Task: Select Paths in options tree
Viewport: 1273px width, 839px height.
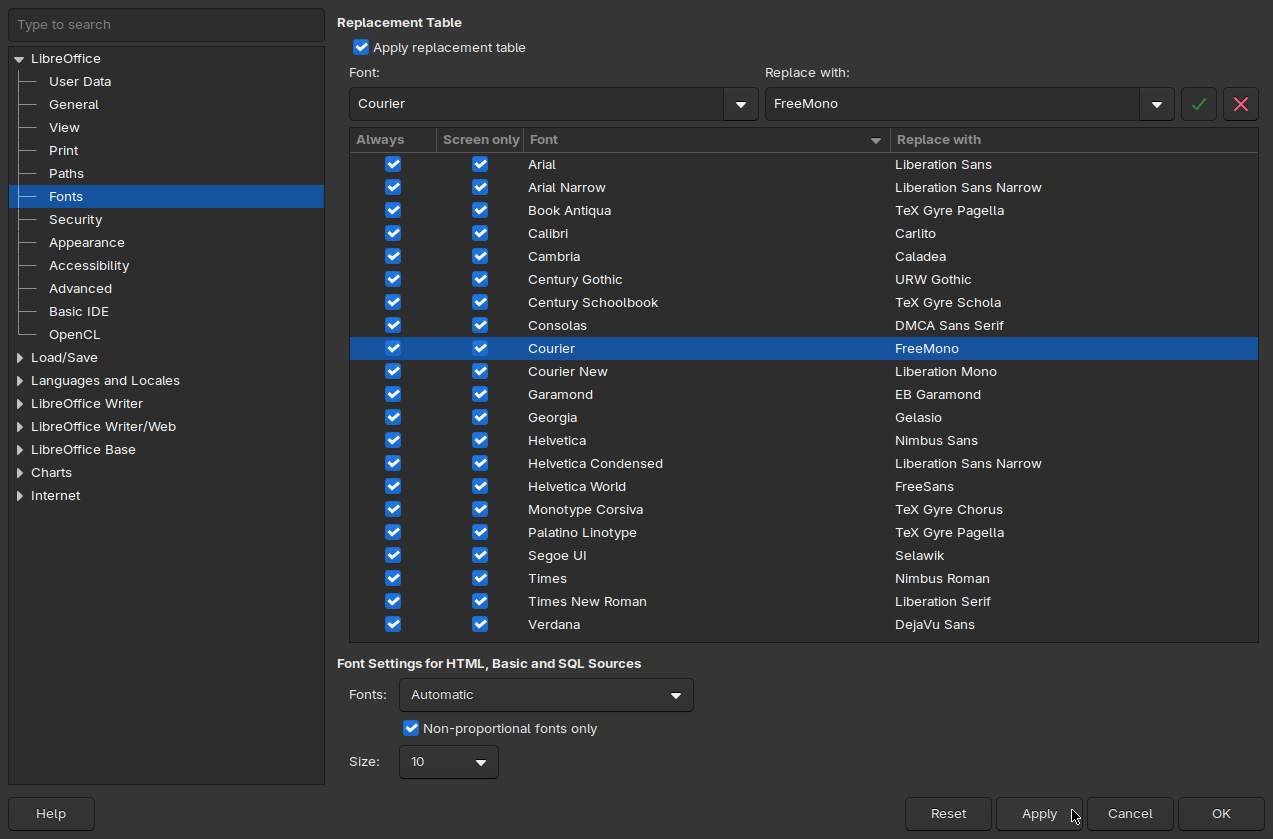Action: click(66, 174)
